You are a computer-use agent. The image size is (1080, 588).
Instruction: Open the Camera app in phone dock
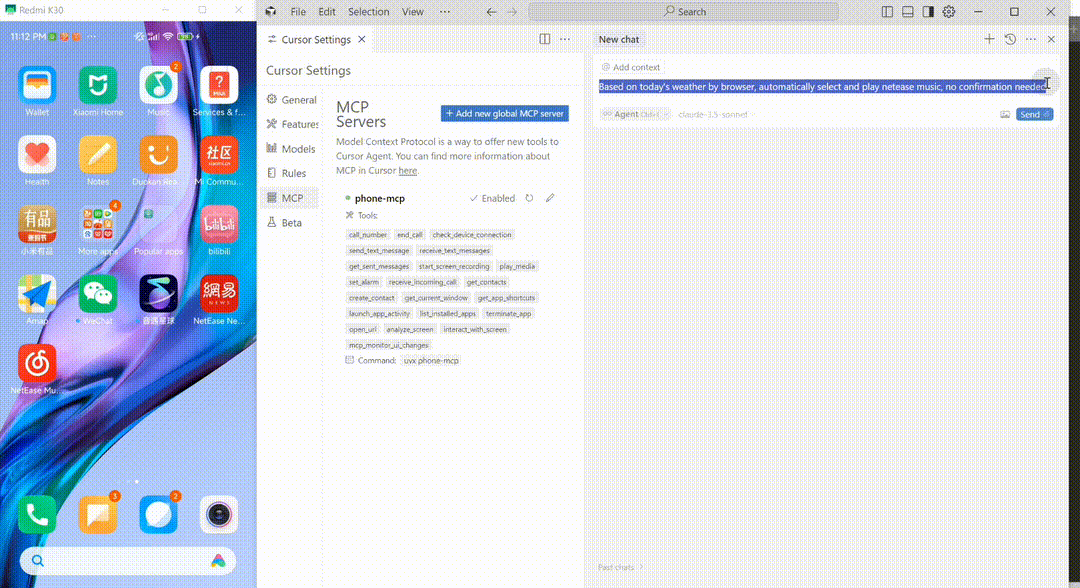tap(218, 514)
